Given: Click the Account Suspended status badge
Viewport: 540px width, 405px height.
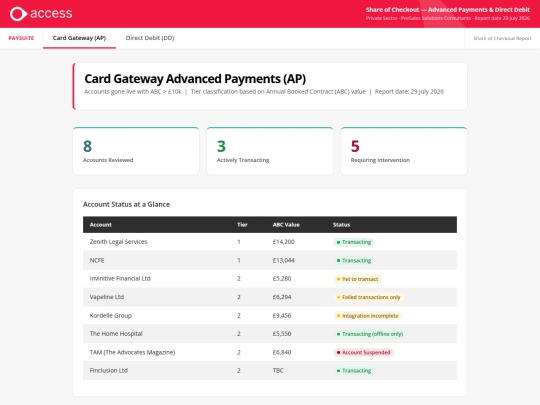Looking at the screenshot, I should pos(363,352).
